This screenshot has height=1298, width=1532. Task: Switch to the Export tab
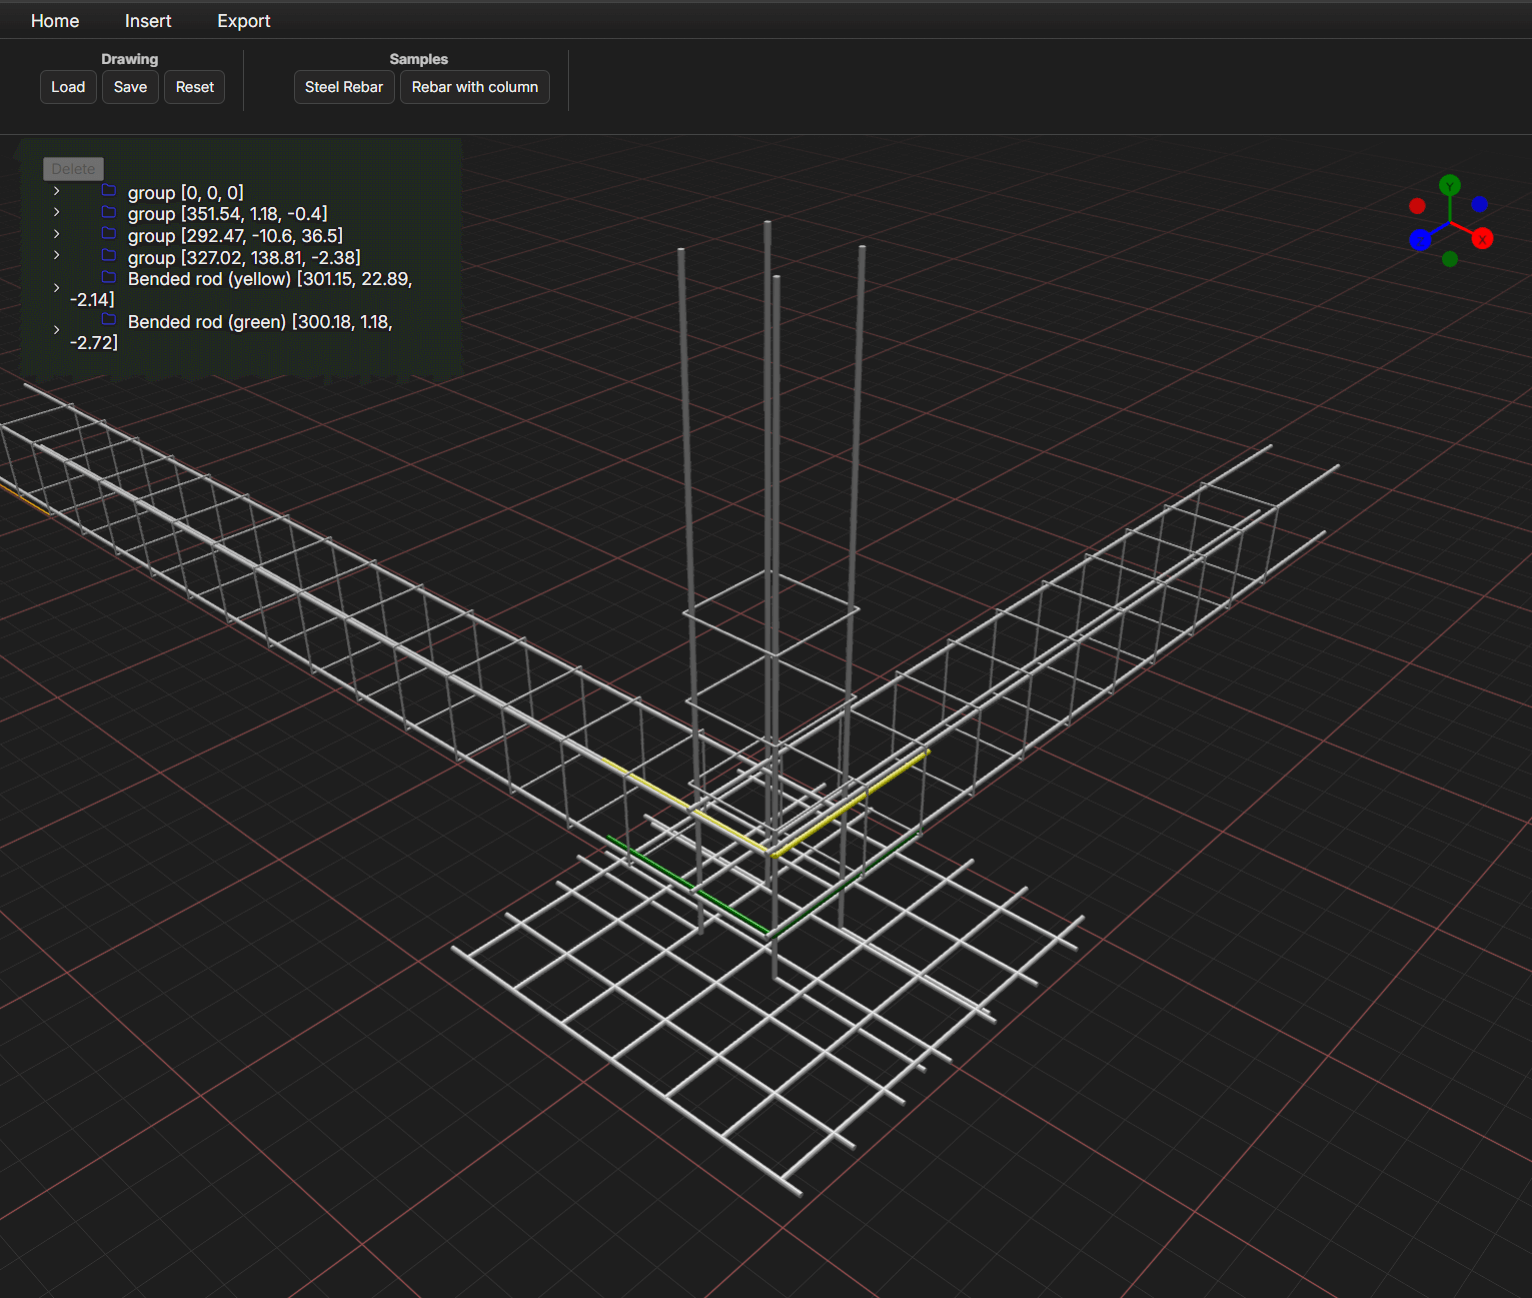coord(243,21)
